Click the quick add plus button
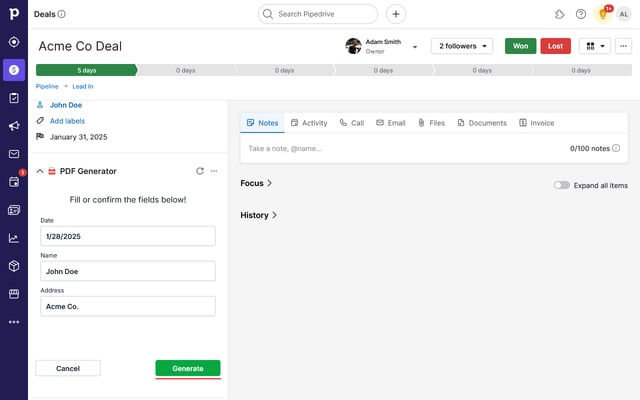 (396, 14)
